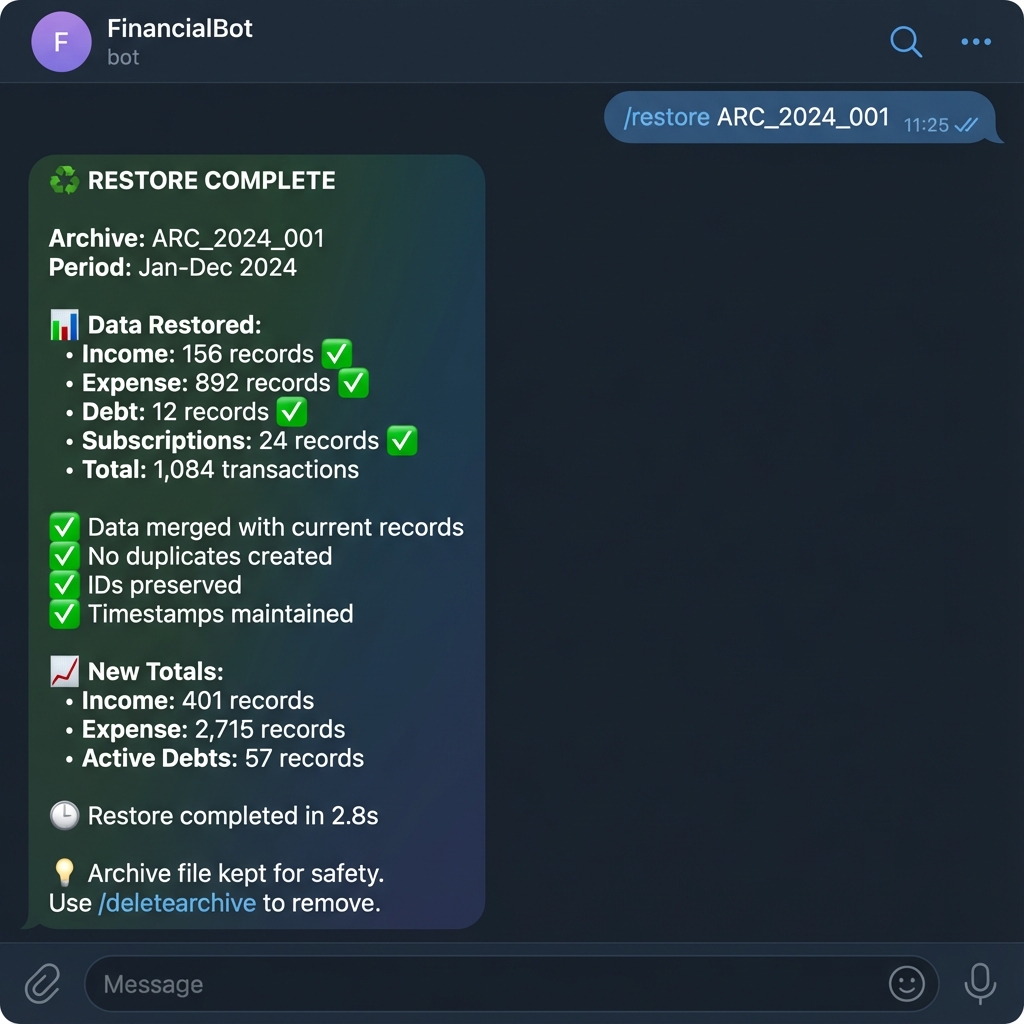Open search in FinancialBot chat
This screenshot has height=1024, width=1024.
[x=906, y=42]
